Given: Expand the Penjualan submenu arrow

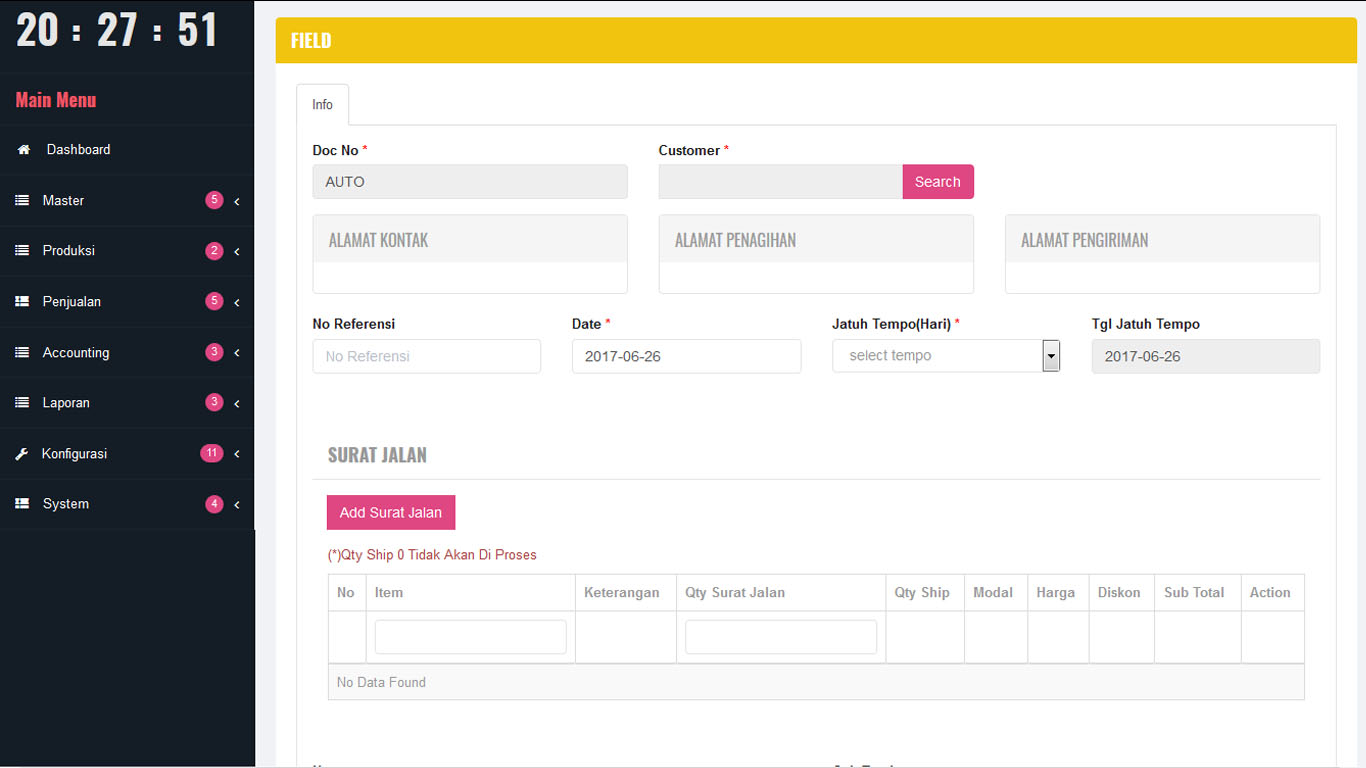Looking at the screenshot, I should [237, 302].
